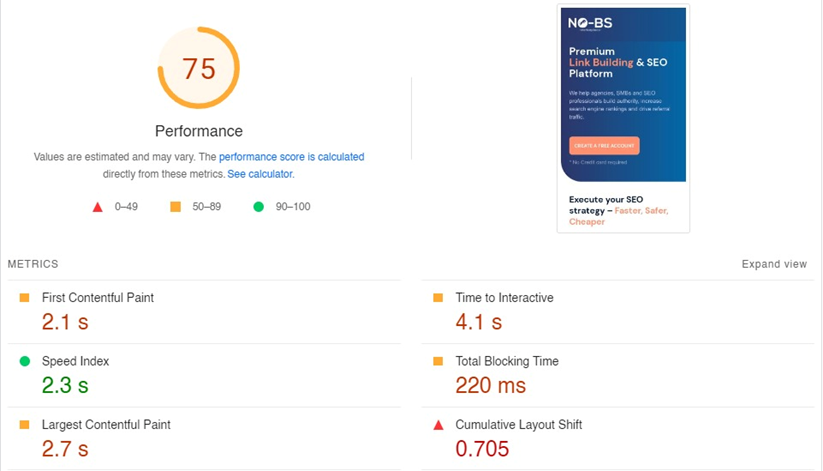823x471 pixels.
Task: Open the page screenshot thumbnail
Action: point(623,119)
